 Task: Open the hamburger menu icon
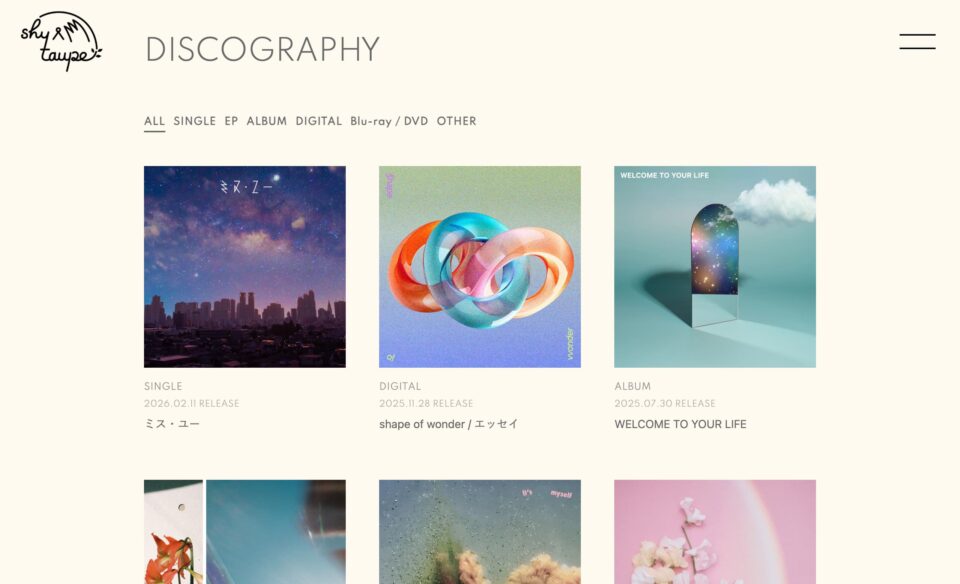tap(917, 42)
